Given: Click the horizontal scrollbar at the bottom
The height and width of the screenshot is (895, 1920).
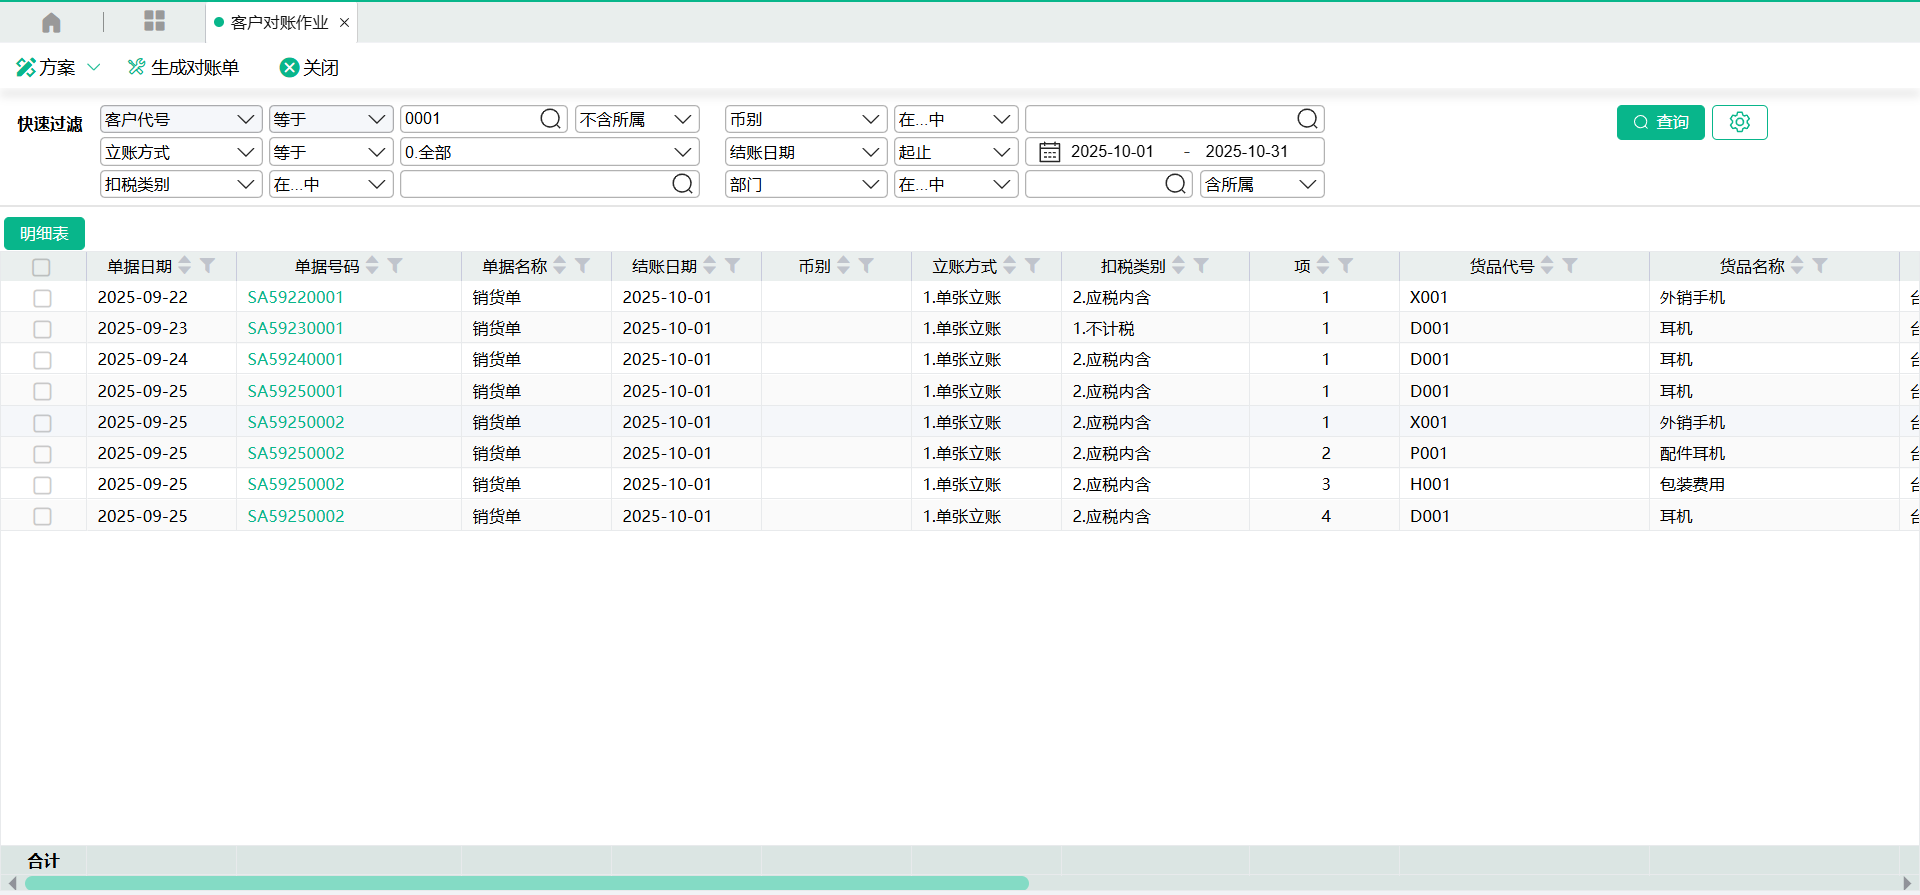Looking at the screenshot, I should click(x=526, y=883).
